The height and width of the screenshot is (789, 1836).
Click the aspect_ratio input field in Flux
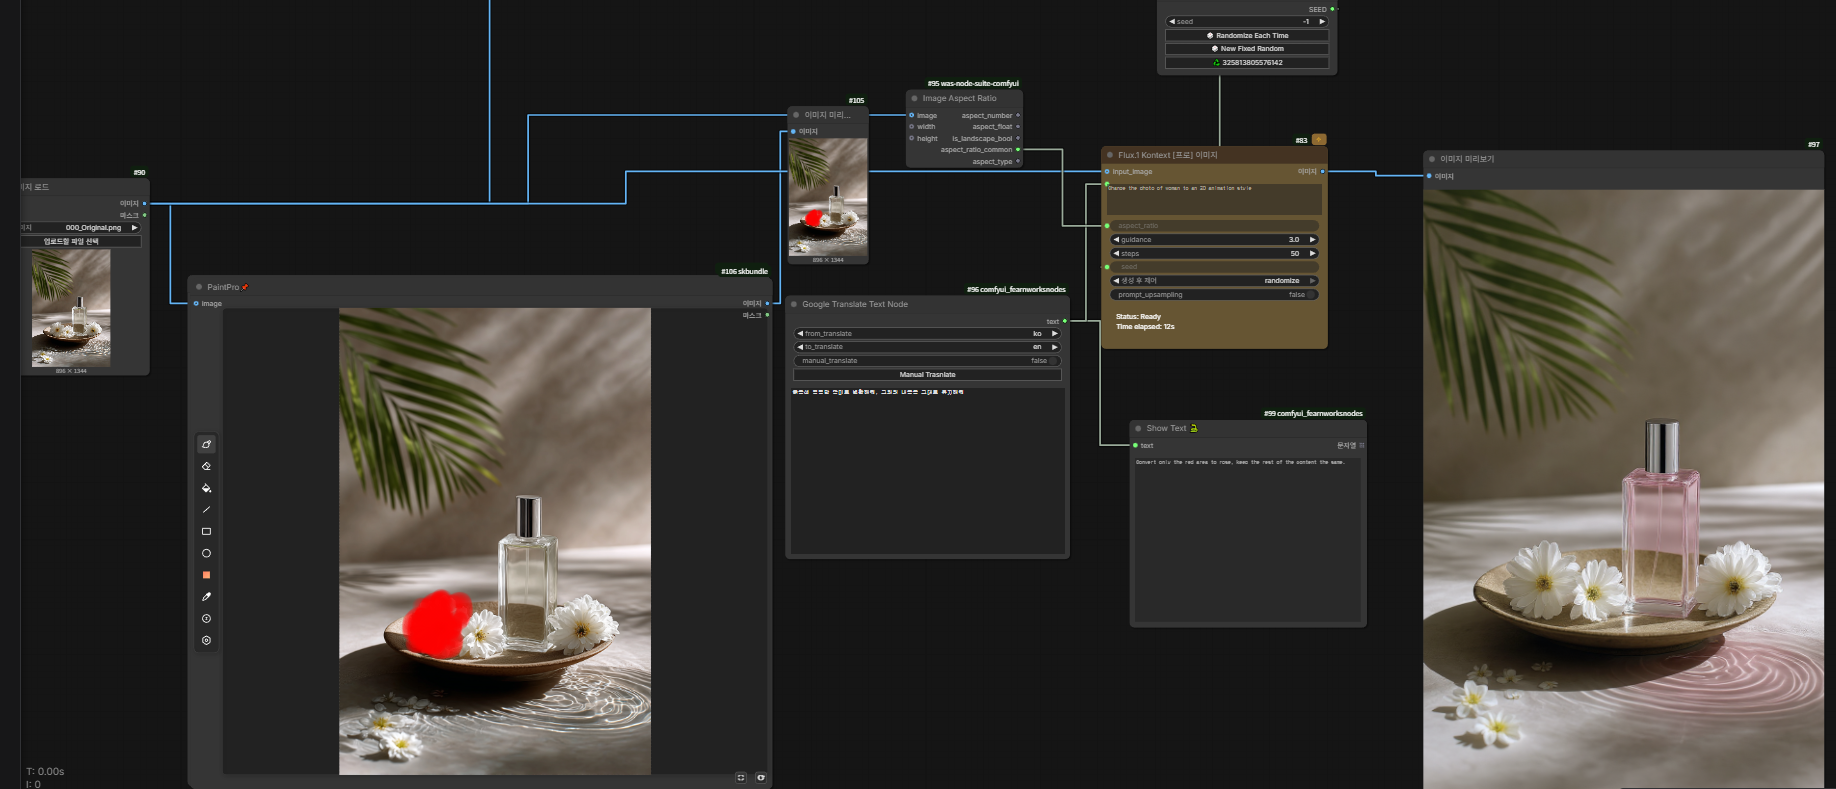pyautogui.click(x=1214, y=226)
